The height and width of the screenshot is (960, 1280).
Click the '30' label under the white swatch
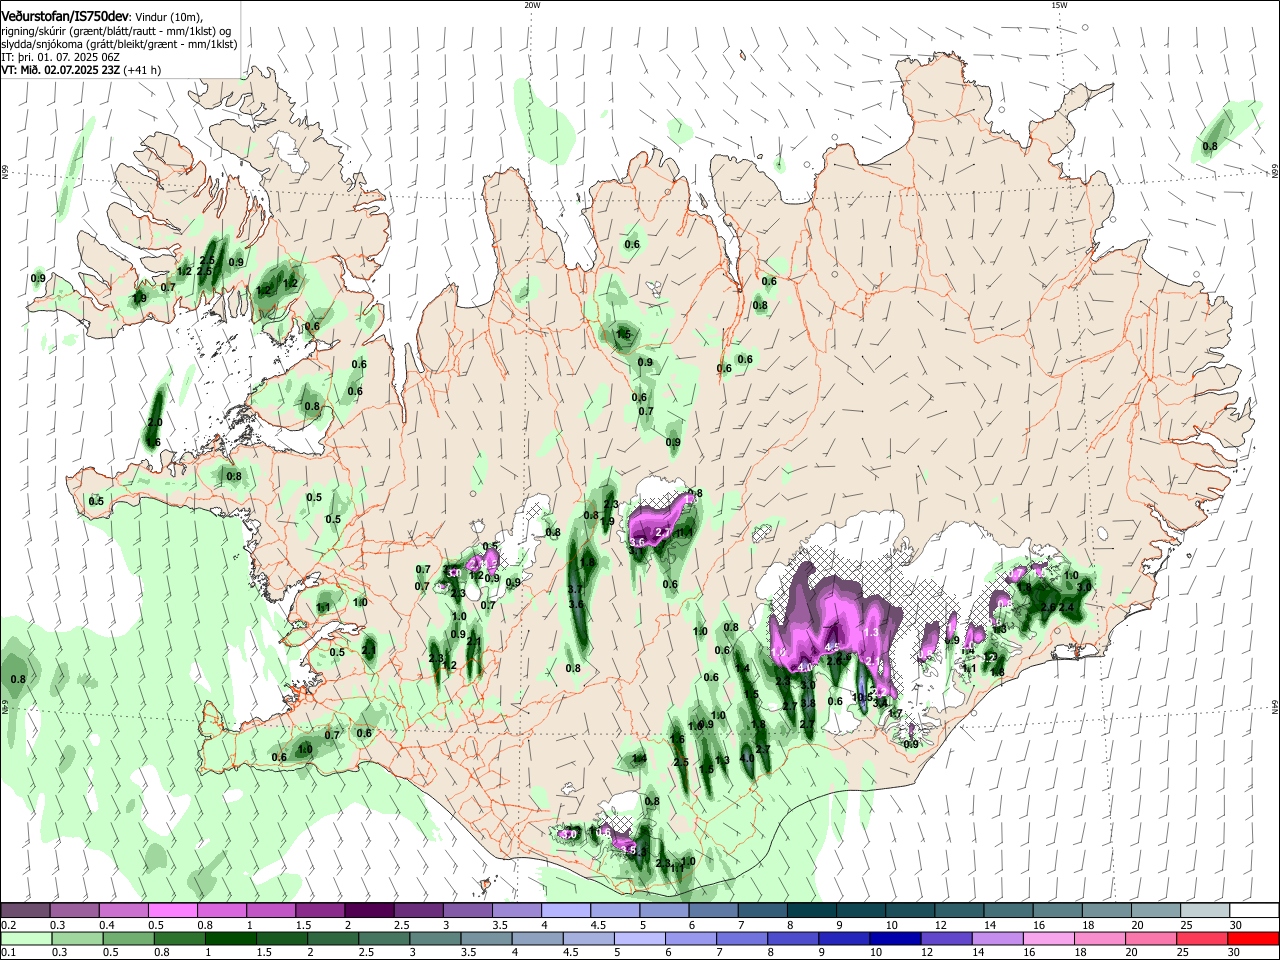tap(1236, 925)
